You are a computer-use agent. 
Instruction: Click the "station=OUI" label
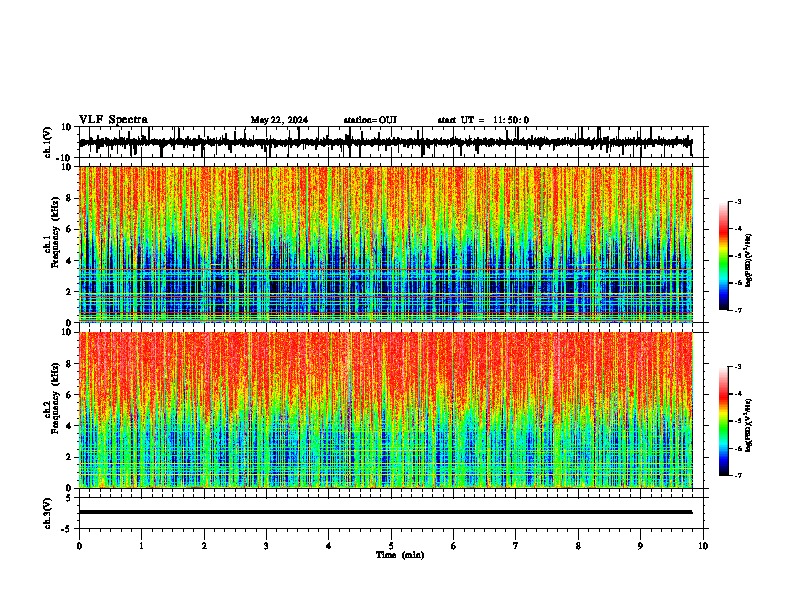click(370, 120)
